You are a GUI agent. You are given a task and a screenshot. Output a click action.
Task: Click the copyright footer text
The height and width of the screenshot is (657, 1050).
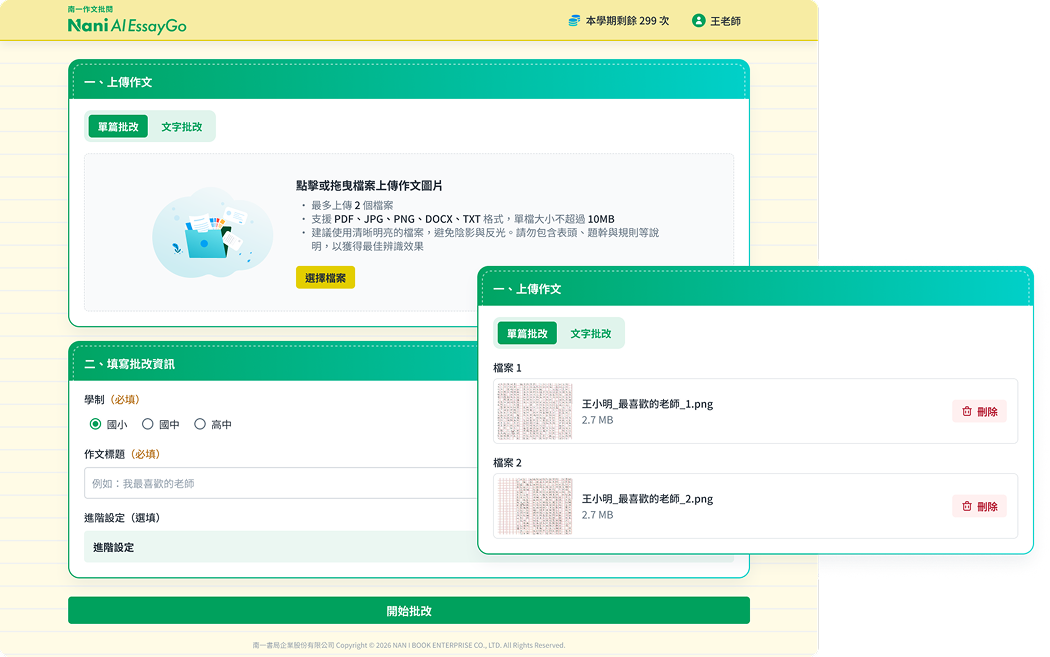tap(408, 646)
